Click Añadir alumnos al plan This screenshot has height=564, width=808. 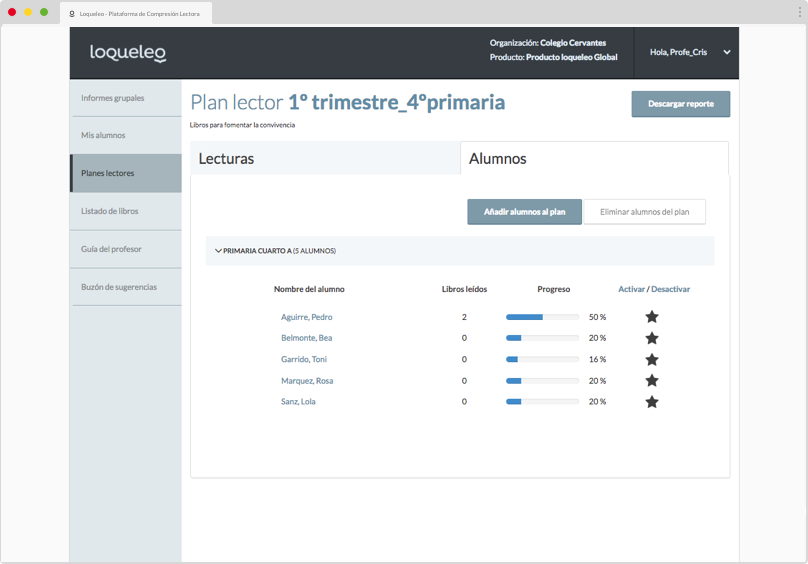pos(525,212)
